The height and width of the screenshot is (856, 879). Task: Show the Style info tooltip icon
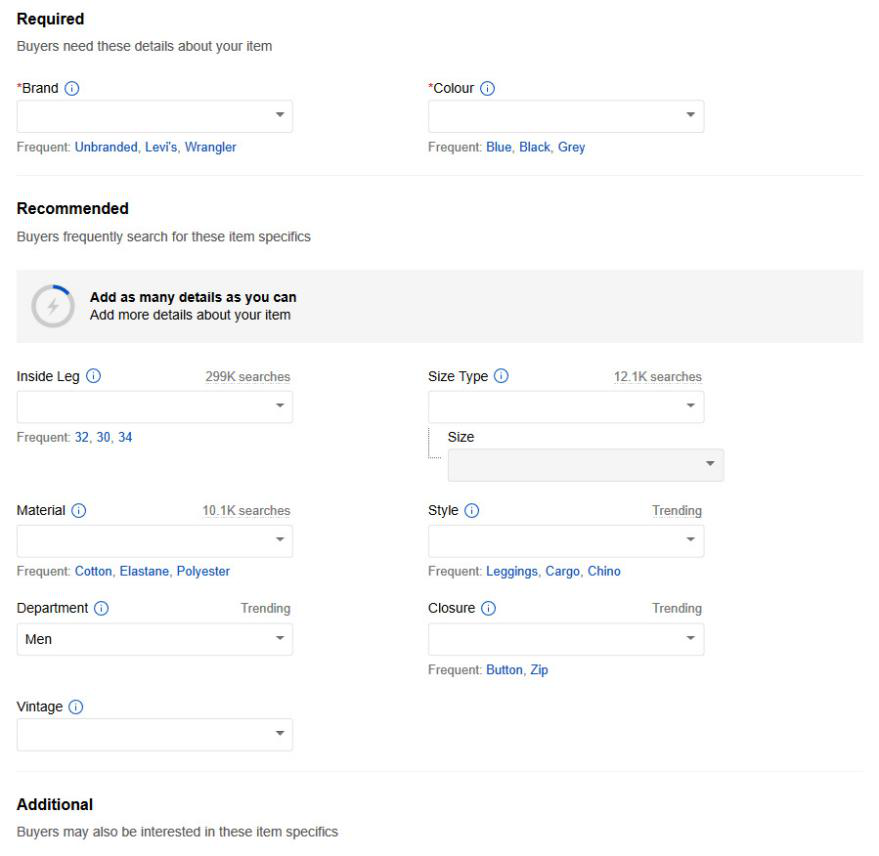pos(472,511)
